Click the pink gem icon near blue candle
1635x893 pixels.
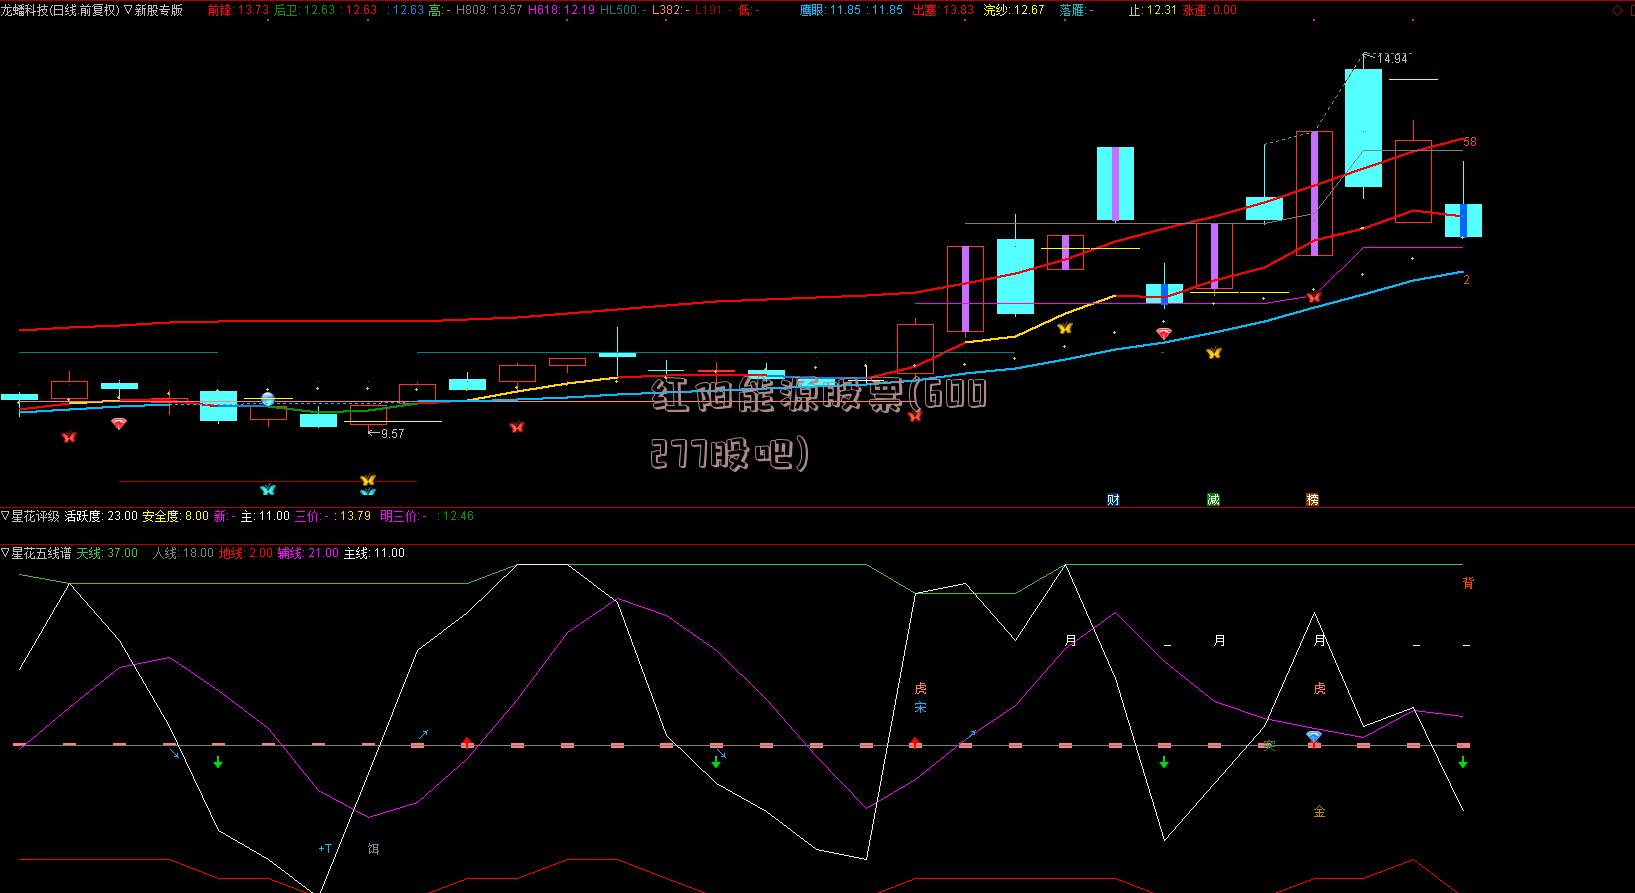tap(1163, 333)
